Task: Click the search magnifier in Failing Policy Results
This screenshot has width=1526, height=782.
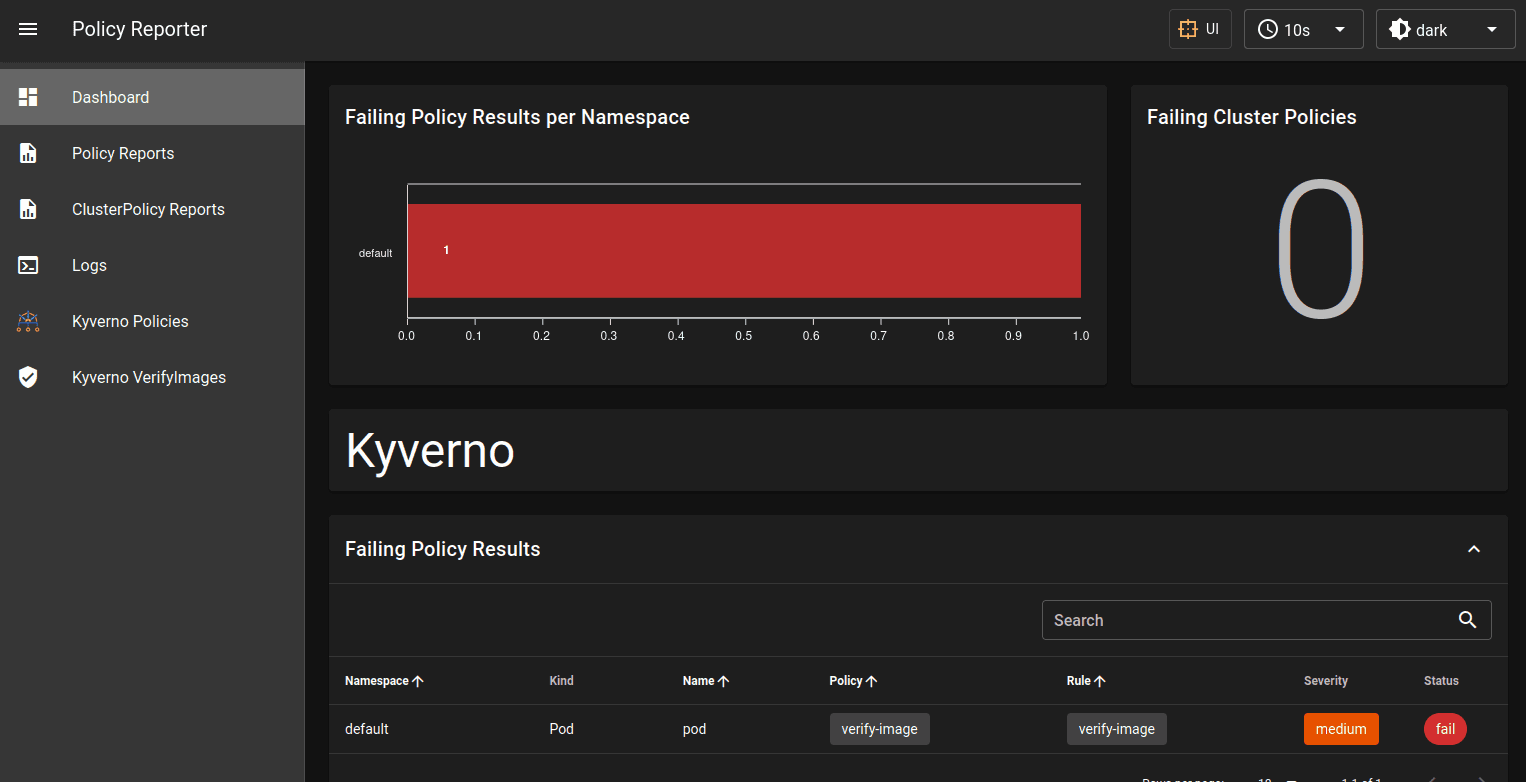Action: pyautogui.click(x=1467, y=620)
